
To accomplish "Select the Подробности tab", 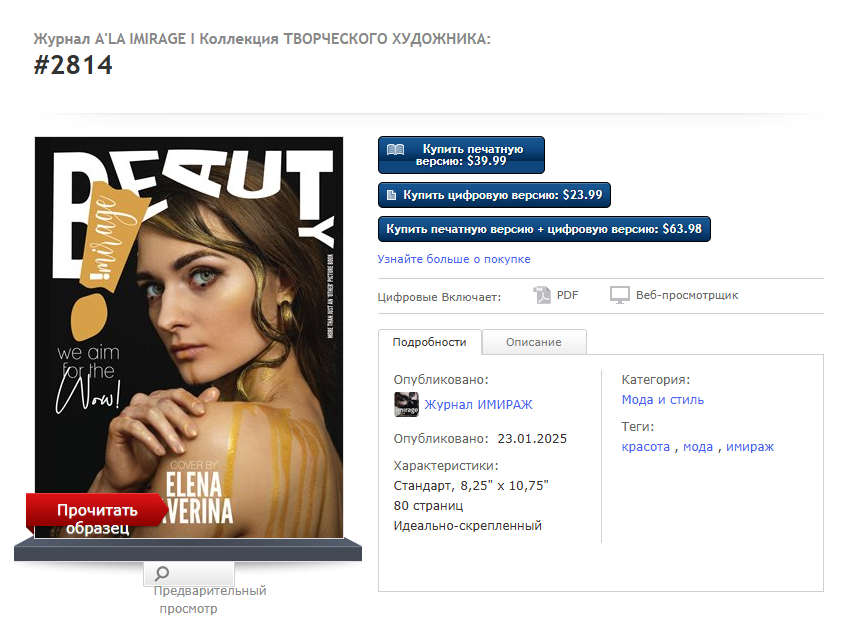I will [x=429, y=342].
